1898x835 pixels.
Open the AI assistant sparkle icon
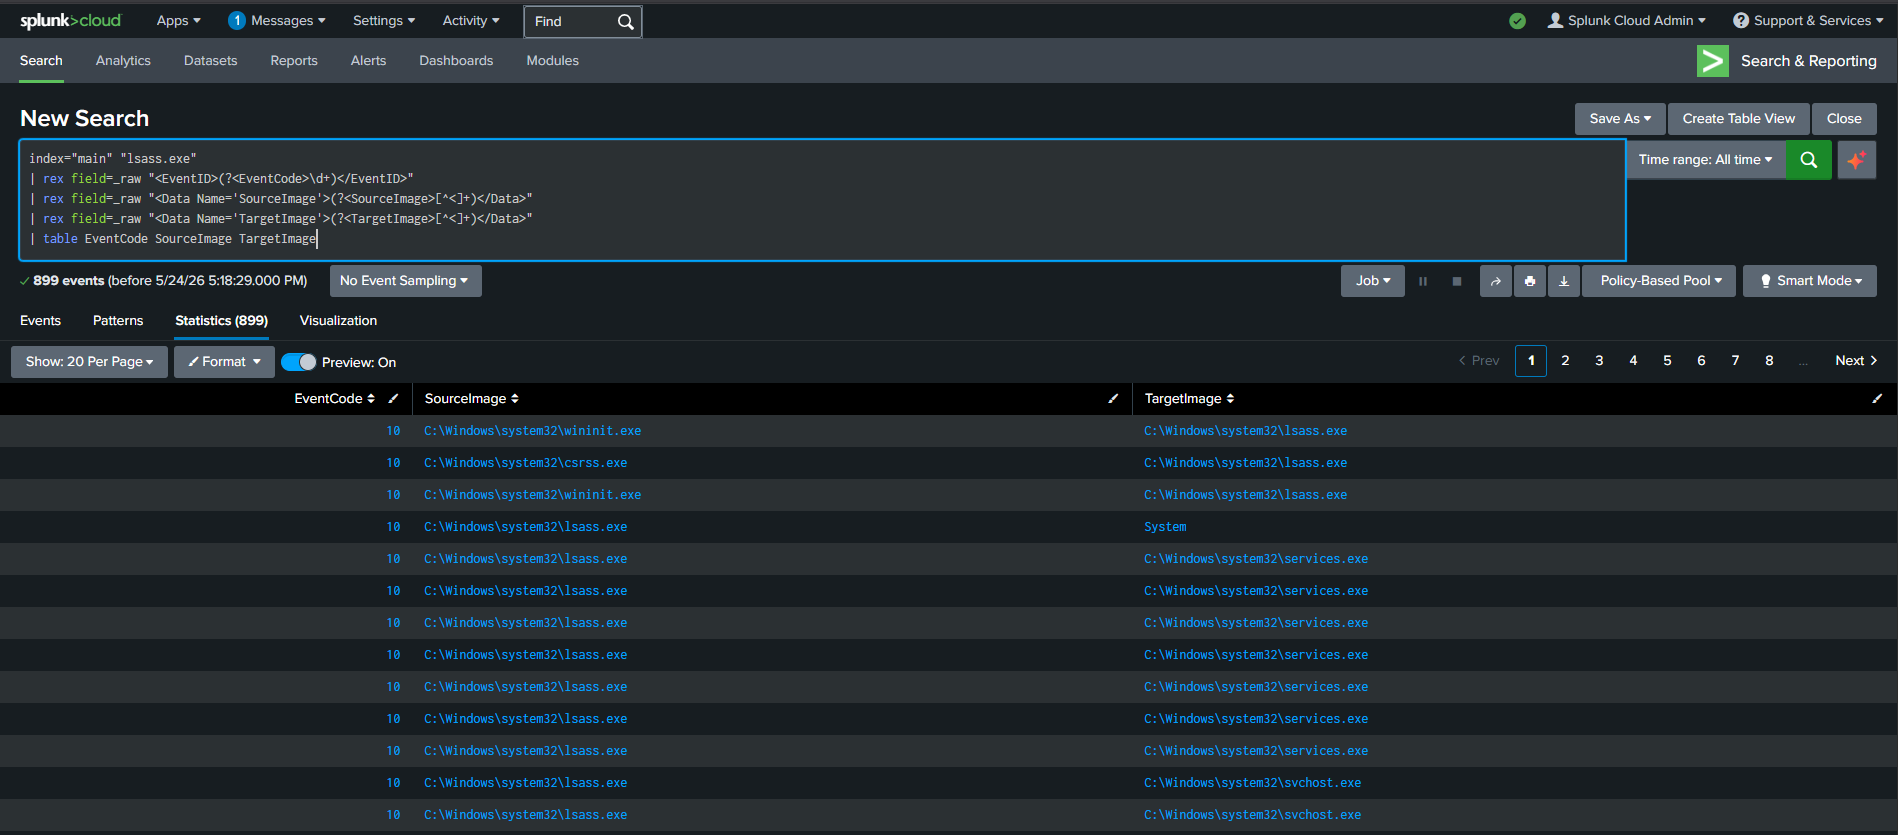pos(1857,160)
